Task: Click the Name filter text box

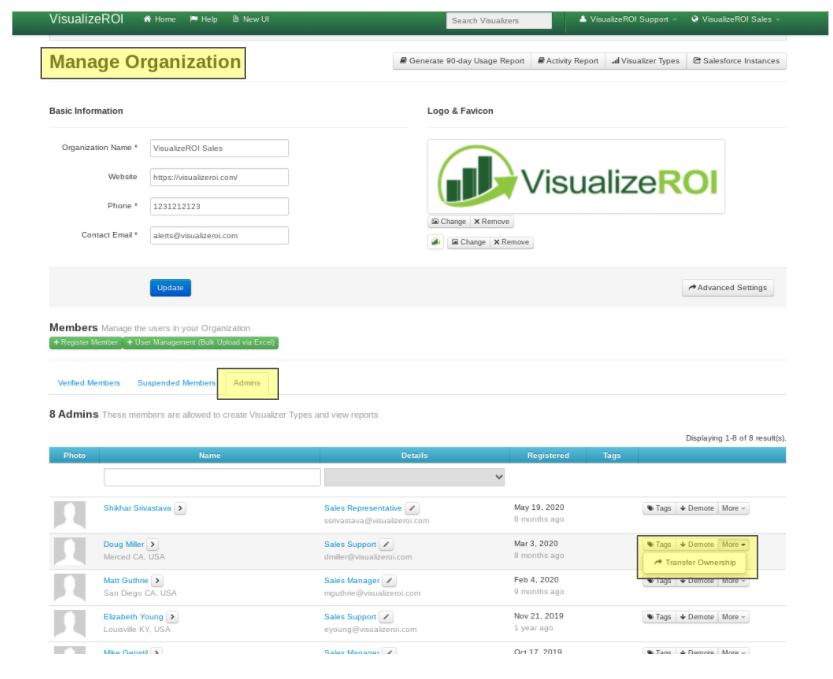Action: [x=212, y=477]
